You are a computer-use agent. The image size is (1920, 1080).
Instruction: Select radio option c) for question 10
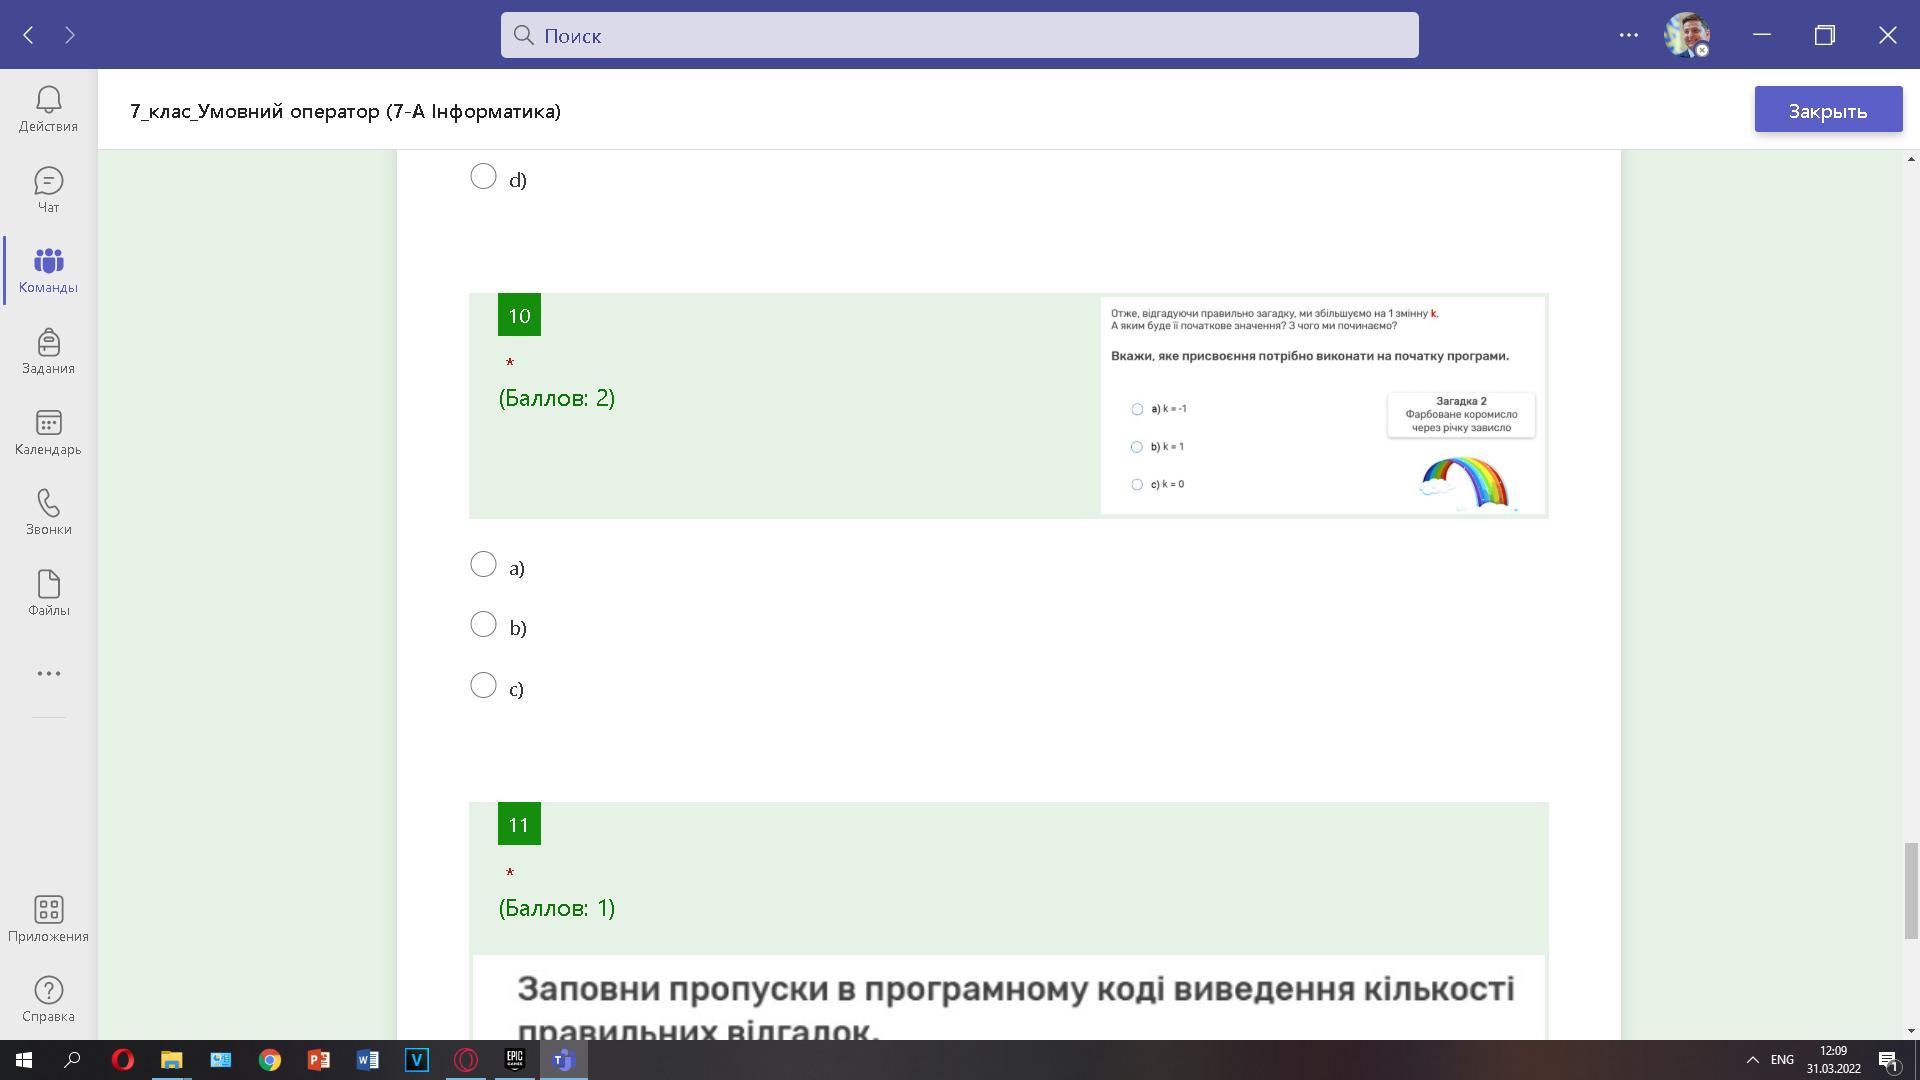click(483, 686)
